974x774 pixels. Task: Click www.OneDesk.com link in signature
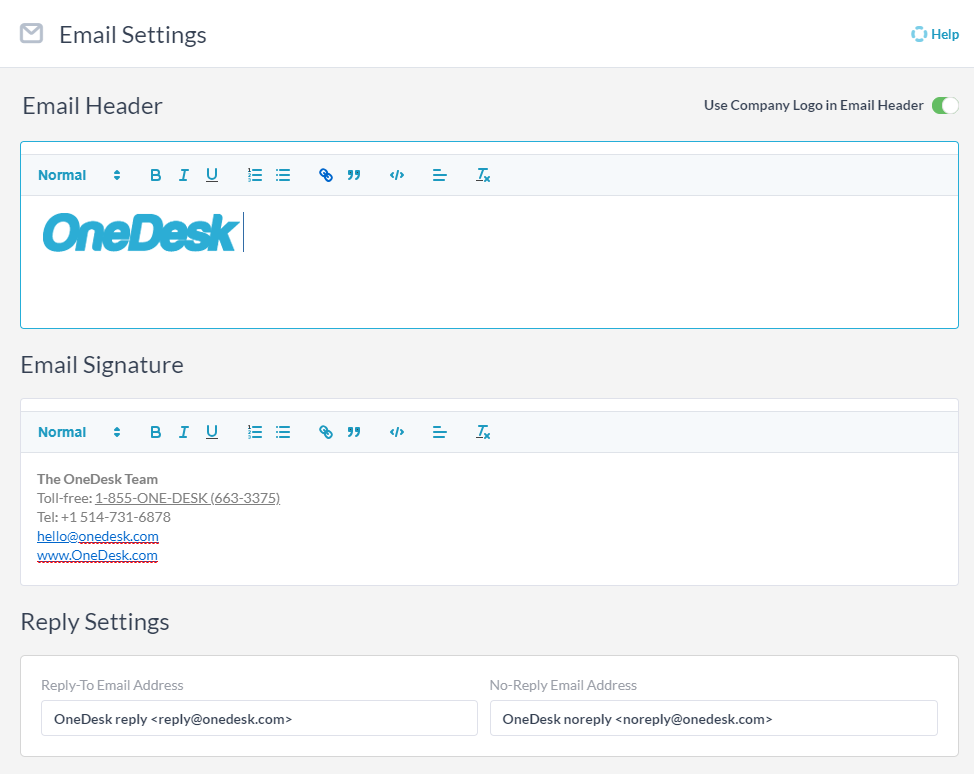click(97, 555)
